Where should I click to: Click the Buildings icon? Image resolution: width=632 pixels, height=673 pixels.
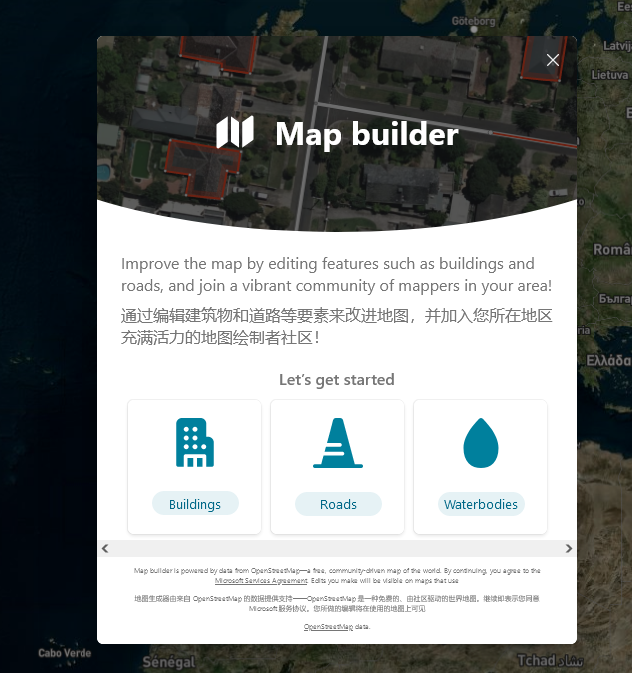pyautogui.click(x=194, y=443)
